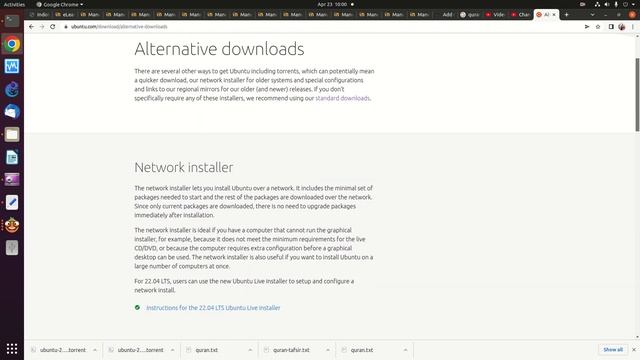Screen dimensions: 640x360
Task: Expand the tab search chevron
Action: click(592, 15)
